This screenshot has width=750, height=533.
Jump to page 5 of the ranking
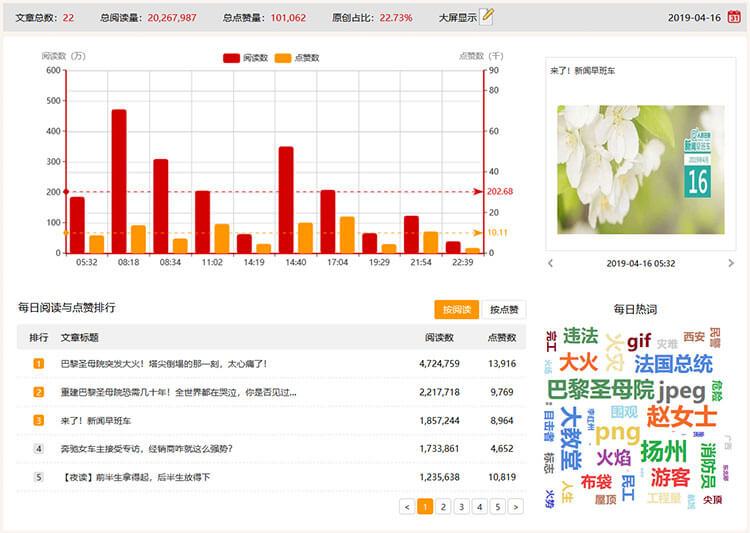[497, 507]
